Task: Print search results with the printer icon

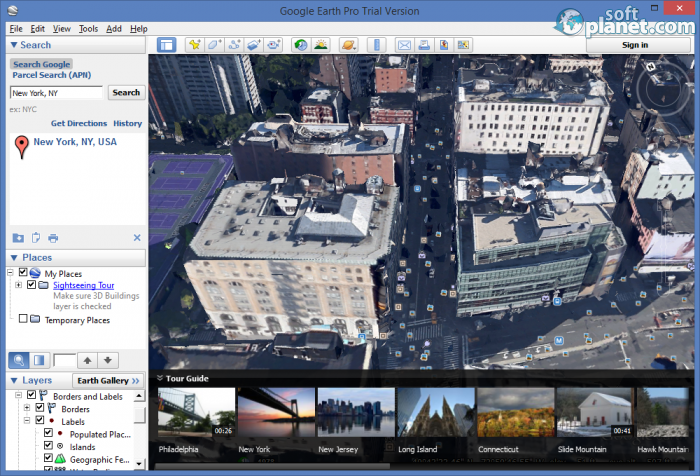Action: (53, 238)
